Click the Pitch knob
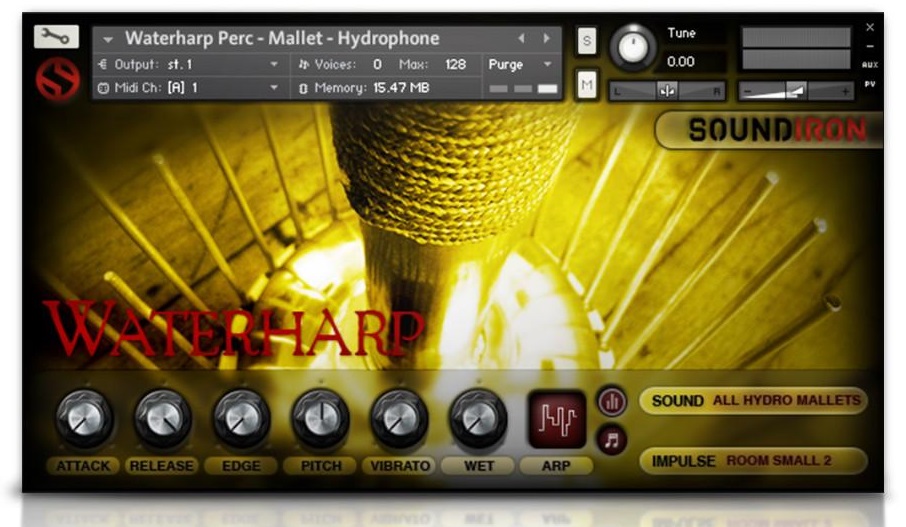This screenshot has width=906, height=527. pyautogui.click(x=321, y=418)
